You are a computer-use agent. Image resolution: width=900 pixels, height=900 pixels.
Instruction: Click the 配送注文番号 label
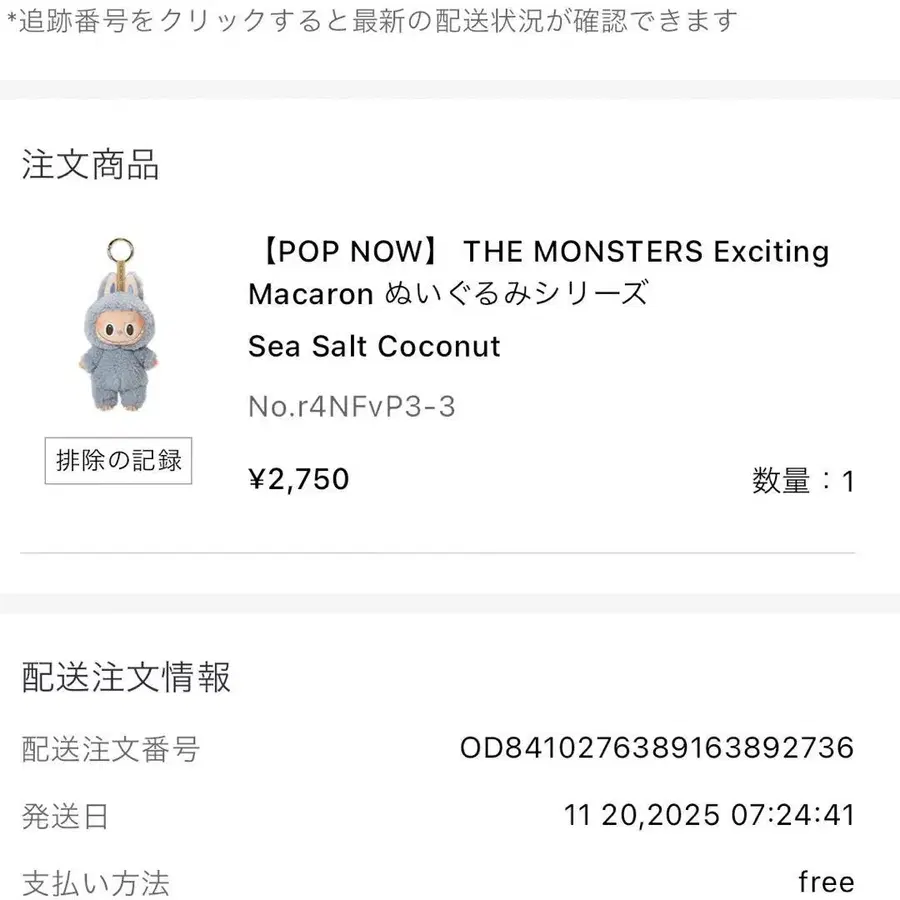pyautogui.click(x=110, y=748)
